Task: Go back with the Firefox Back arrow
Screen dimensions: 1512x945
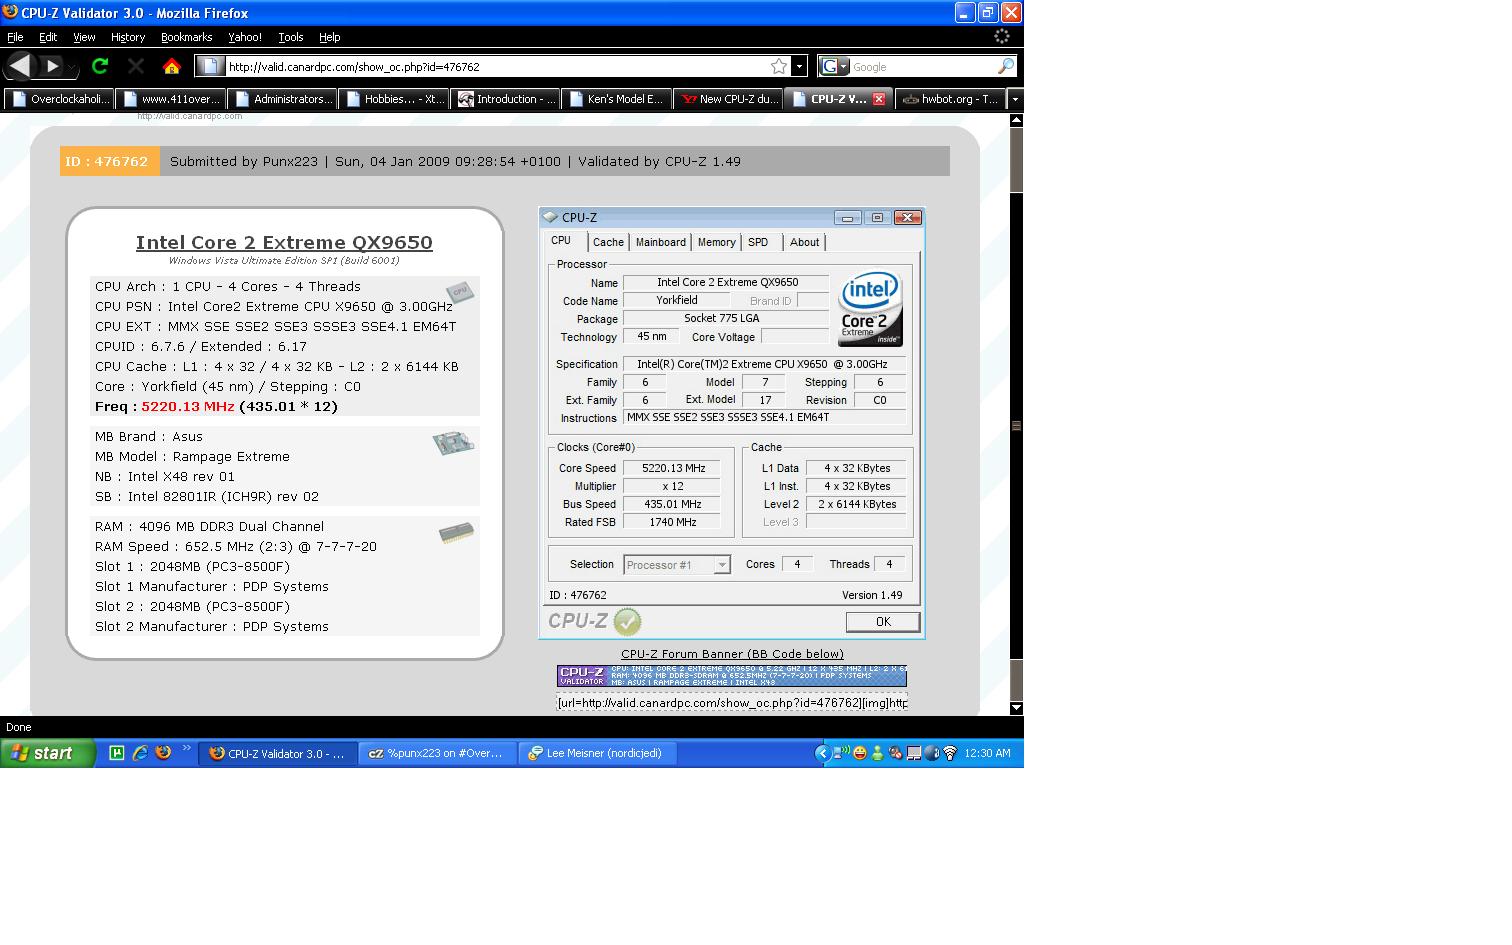Action: pyautogui.click(x=20, y=66)
